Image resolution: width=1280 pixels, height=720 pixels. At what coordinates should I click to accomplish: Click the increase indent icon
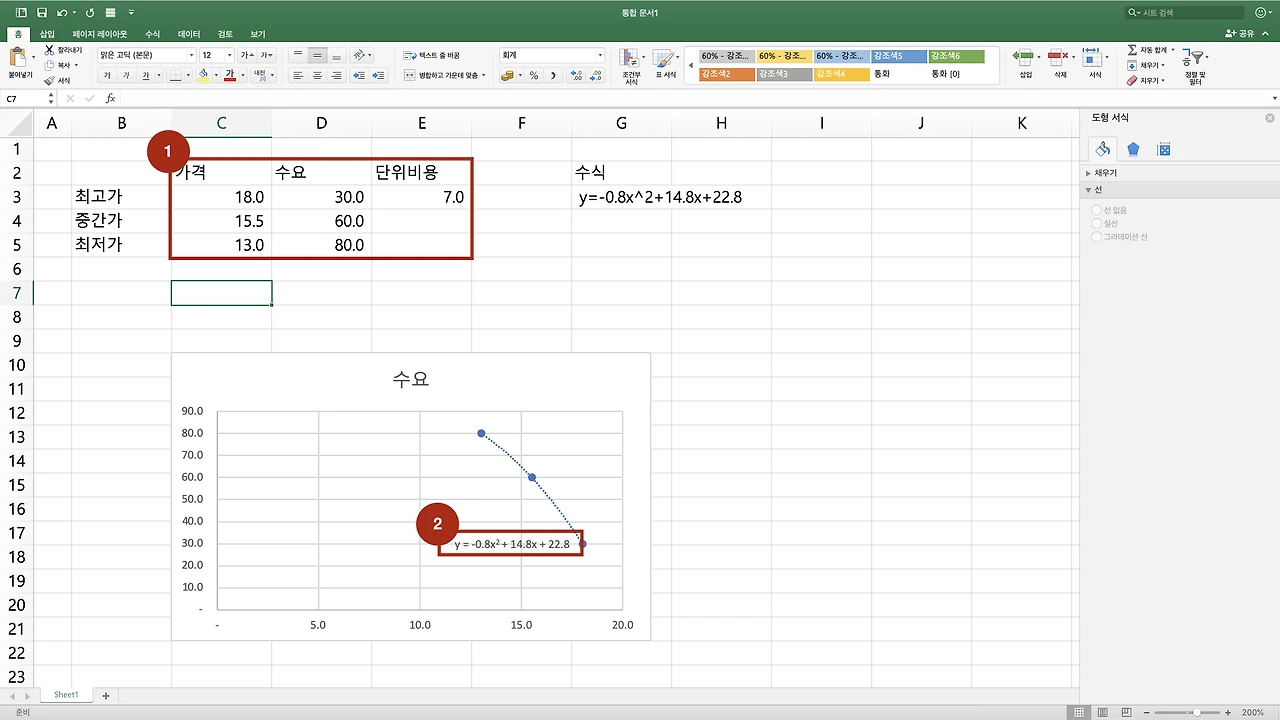click(378, 75)
